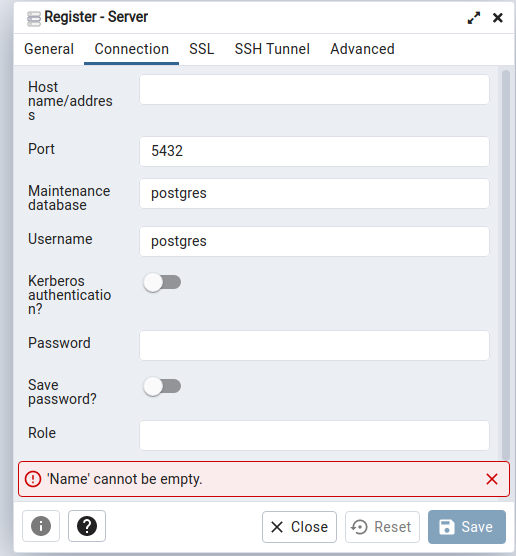Switch to the General tab
The width and height of the screenshot is (516, 556).
point(49,49)
